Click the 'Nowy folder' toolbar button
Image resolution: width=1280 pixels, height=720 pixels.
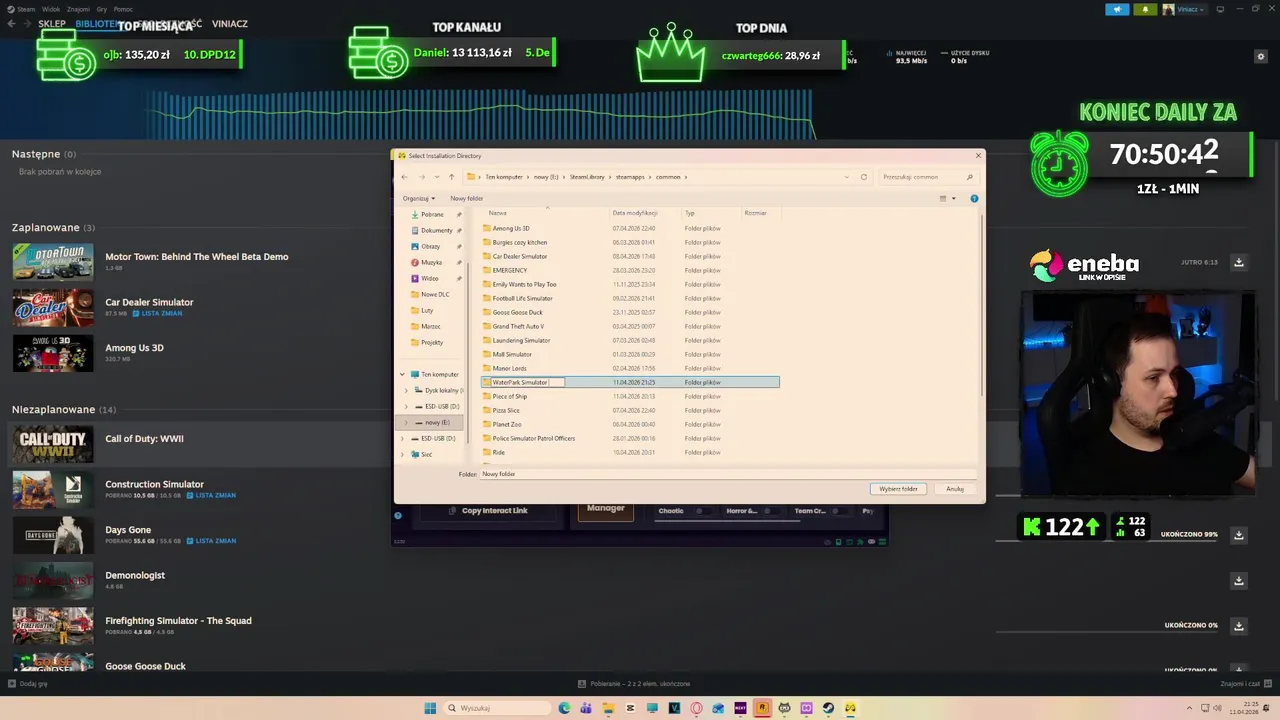(x=467, y=198)
